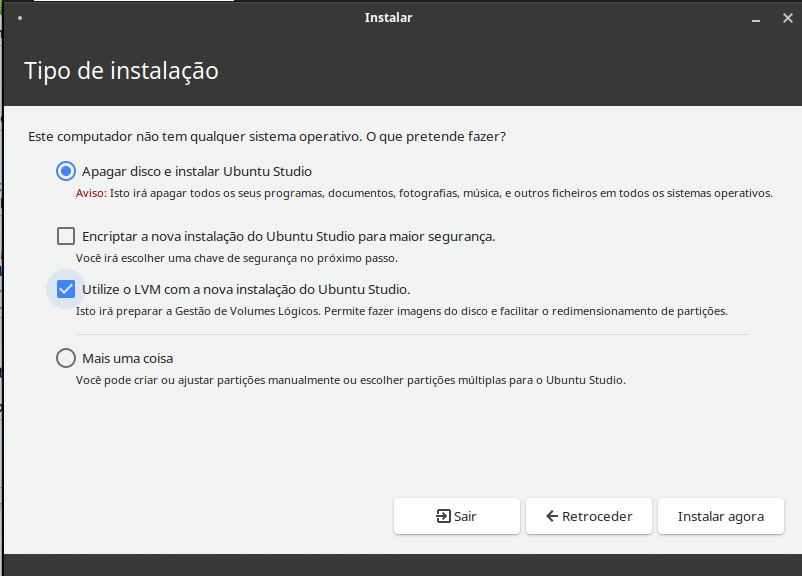Click Gestão de Volumes Lógicos description text
802x576 pixels.
tap(402, 311)
